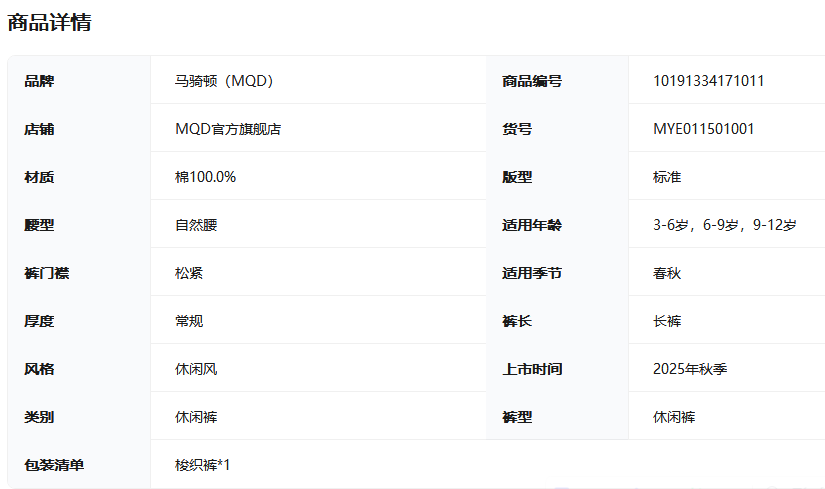Click the 商品编号 row label
Image resolution: width=825 pixels, height=489 pixels.
(x=532, y=81)
